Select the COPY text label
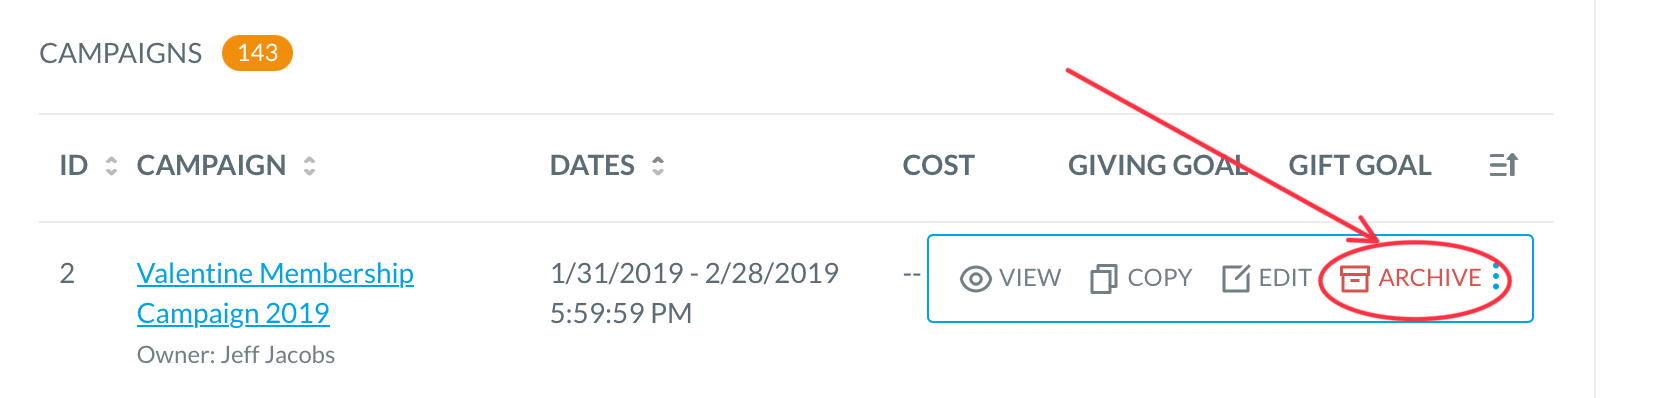Viewport: 1656px width, 398px height. (1159, 278)
